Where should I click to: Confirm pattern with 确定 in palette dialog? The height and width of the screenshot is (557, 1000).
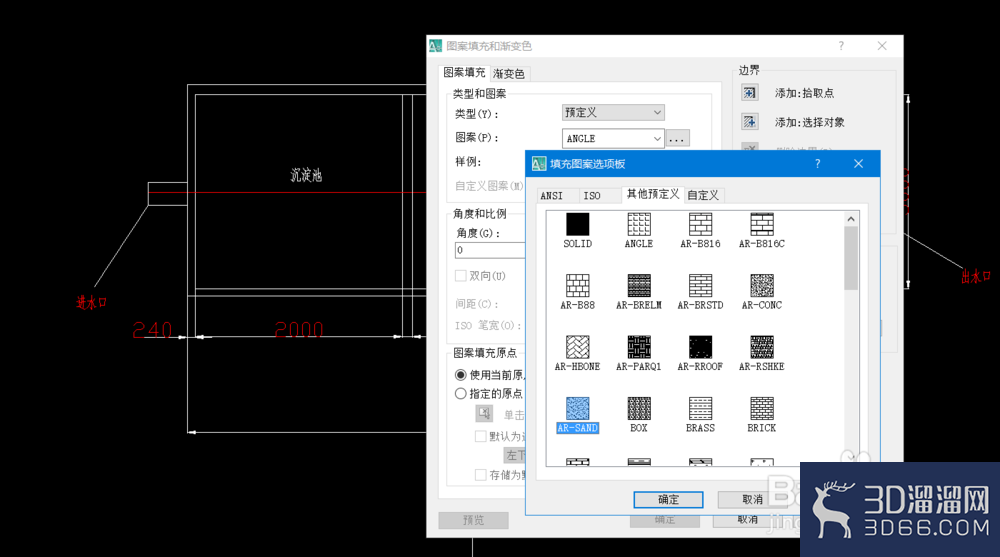pos(668,500)
